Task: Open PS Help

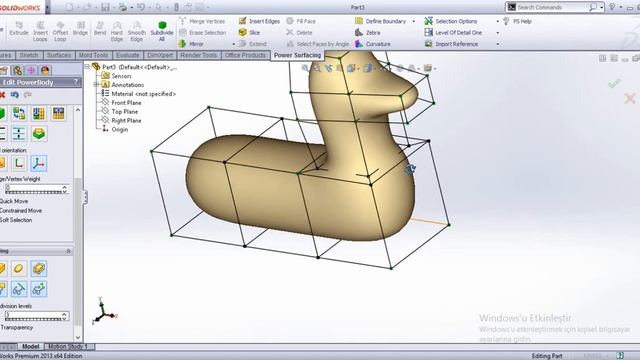Action: [x=517, y=21]
